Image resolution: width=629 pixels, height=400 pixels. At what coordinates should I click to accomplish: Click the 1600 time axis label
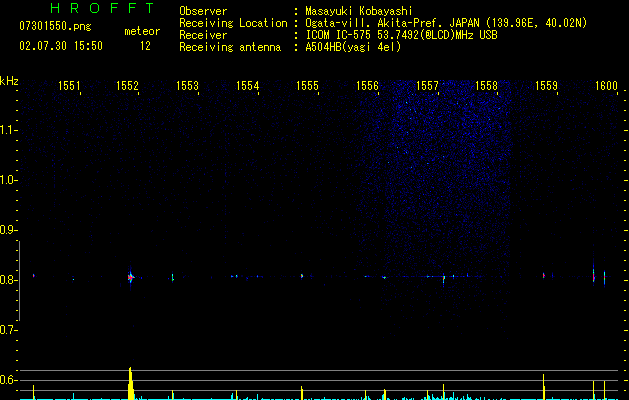coord(606,86)
